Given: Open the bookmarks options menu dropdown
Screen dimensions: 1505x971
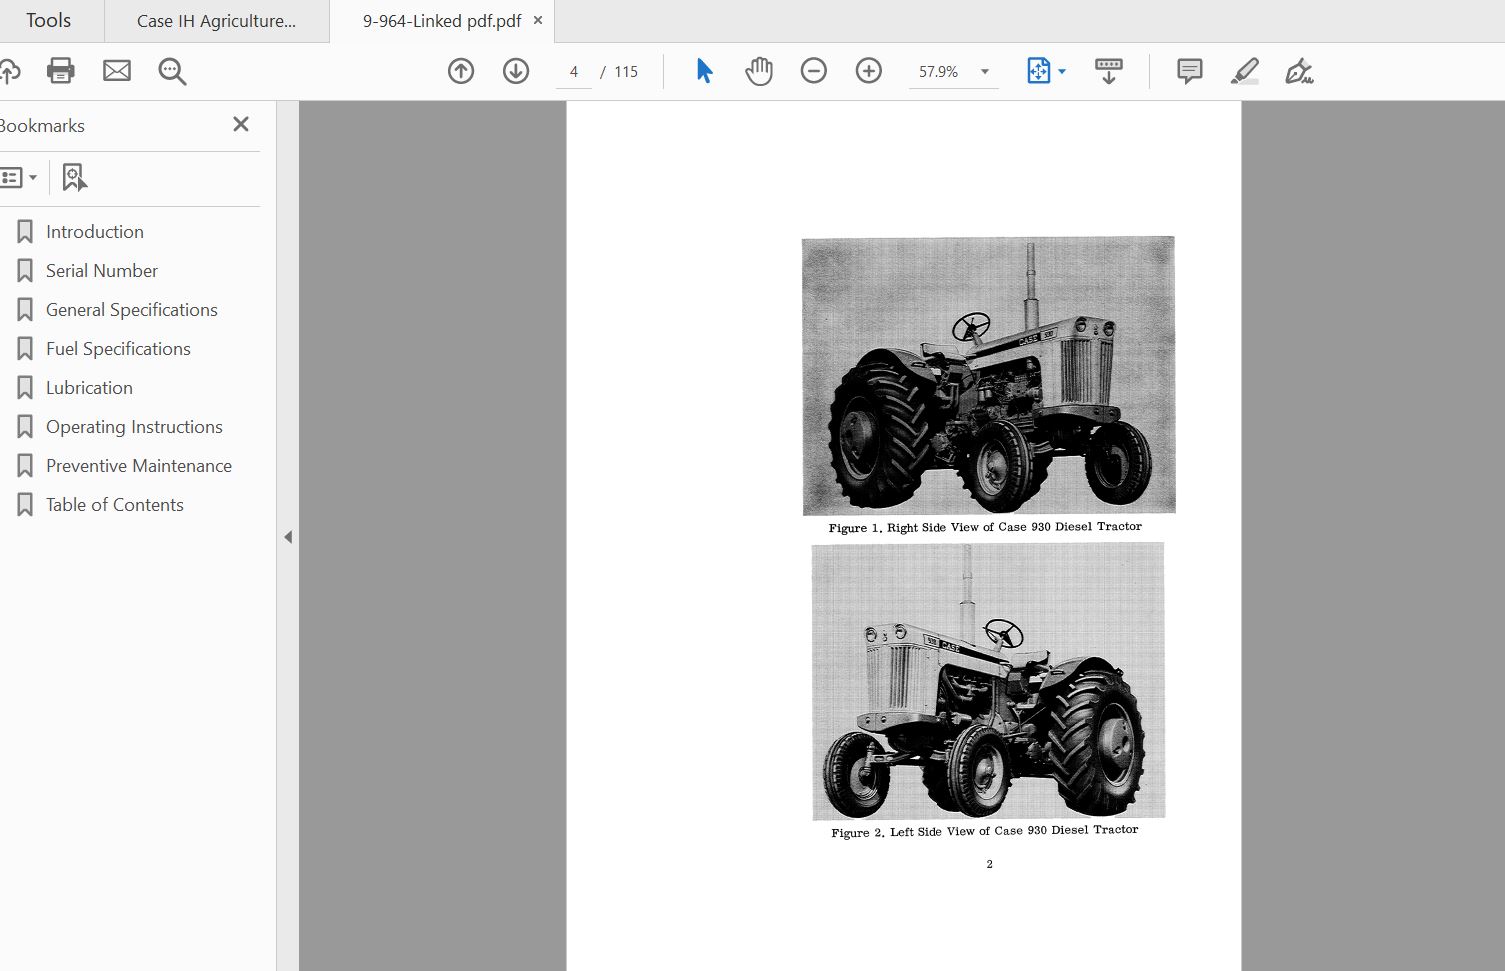Looking at the screenshot, I should click(x=19, y=178).
